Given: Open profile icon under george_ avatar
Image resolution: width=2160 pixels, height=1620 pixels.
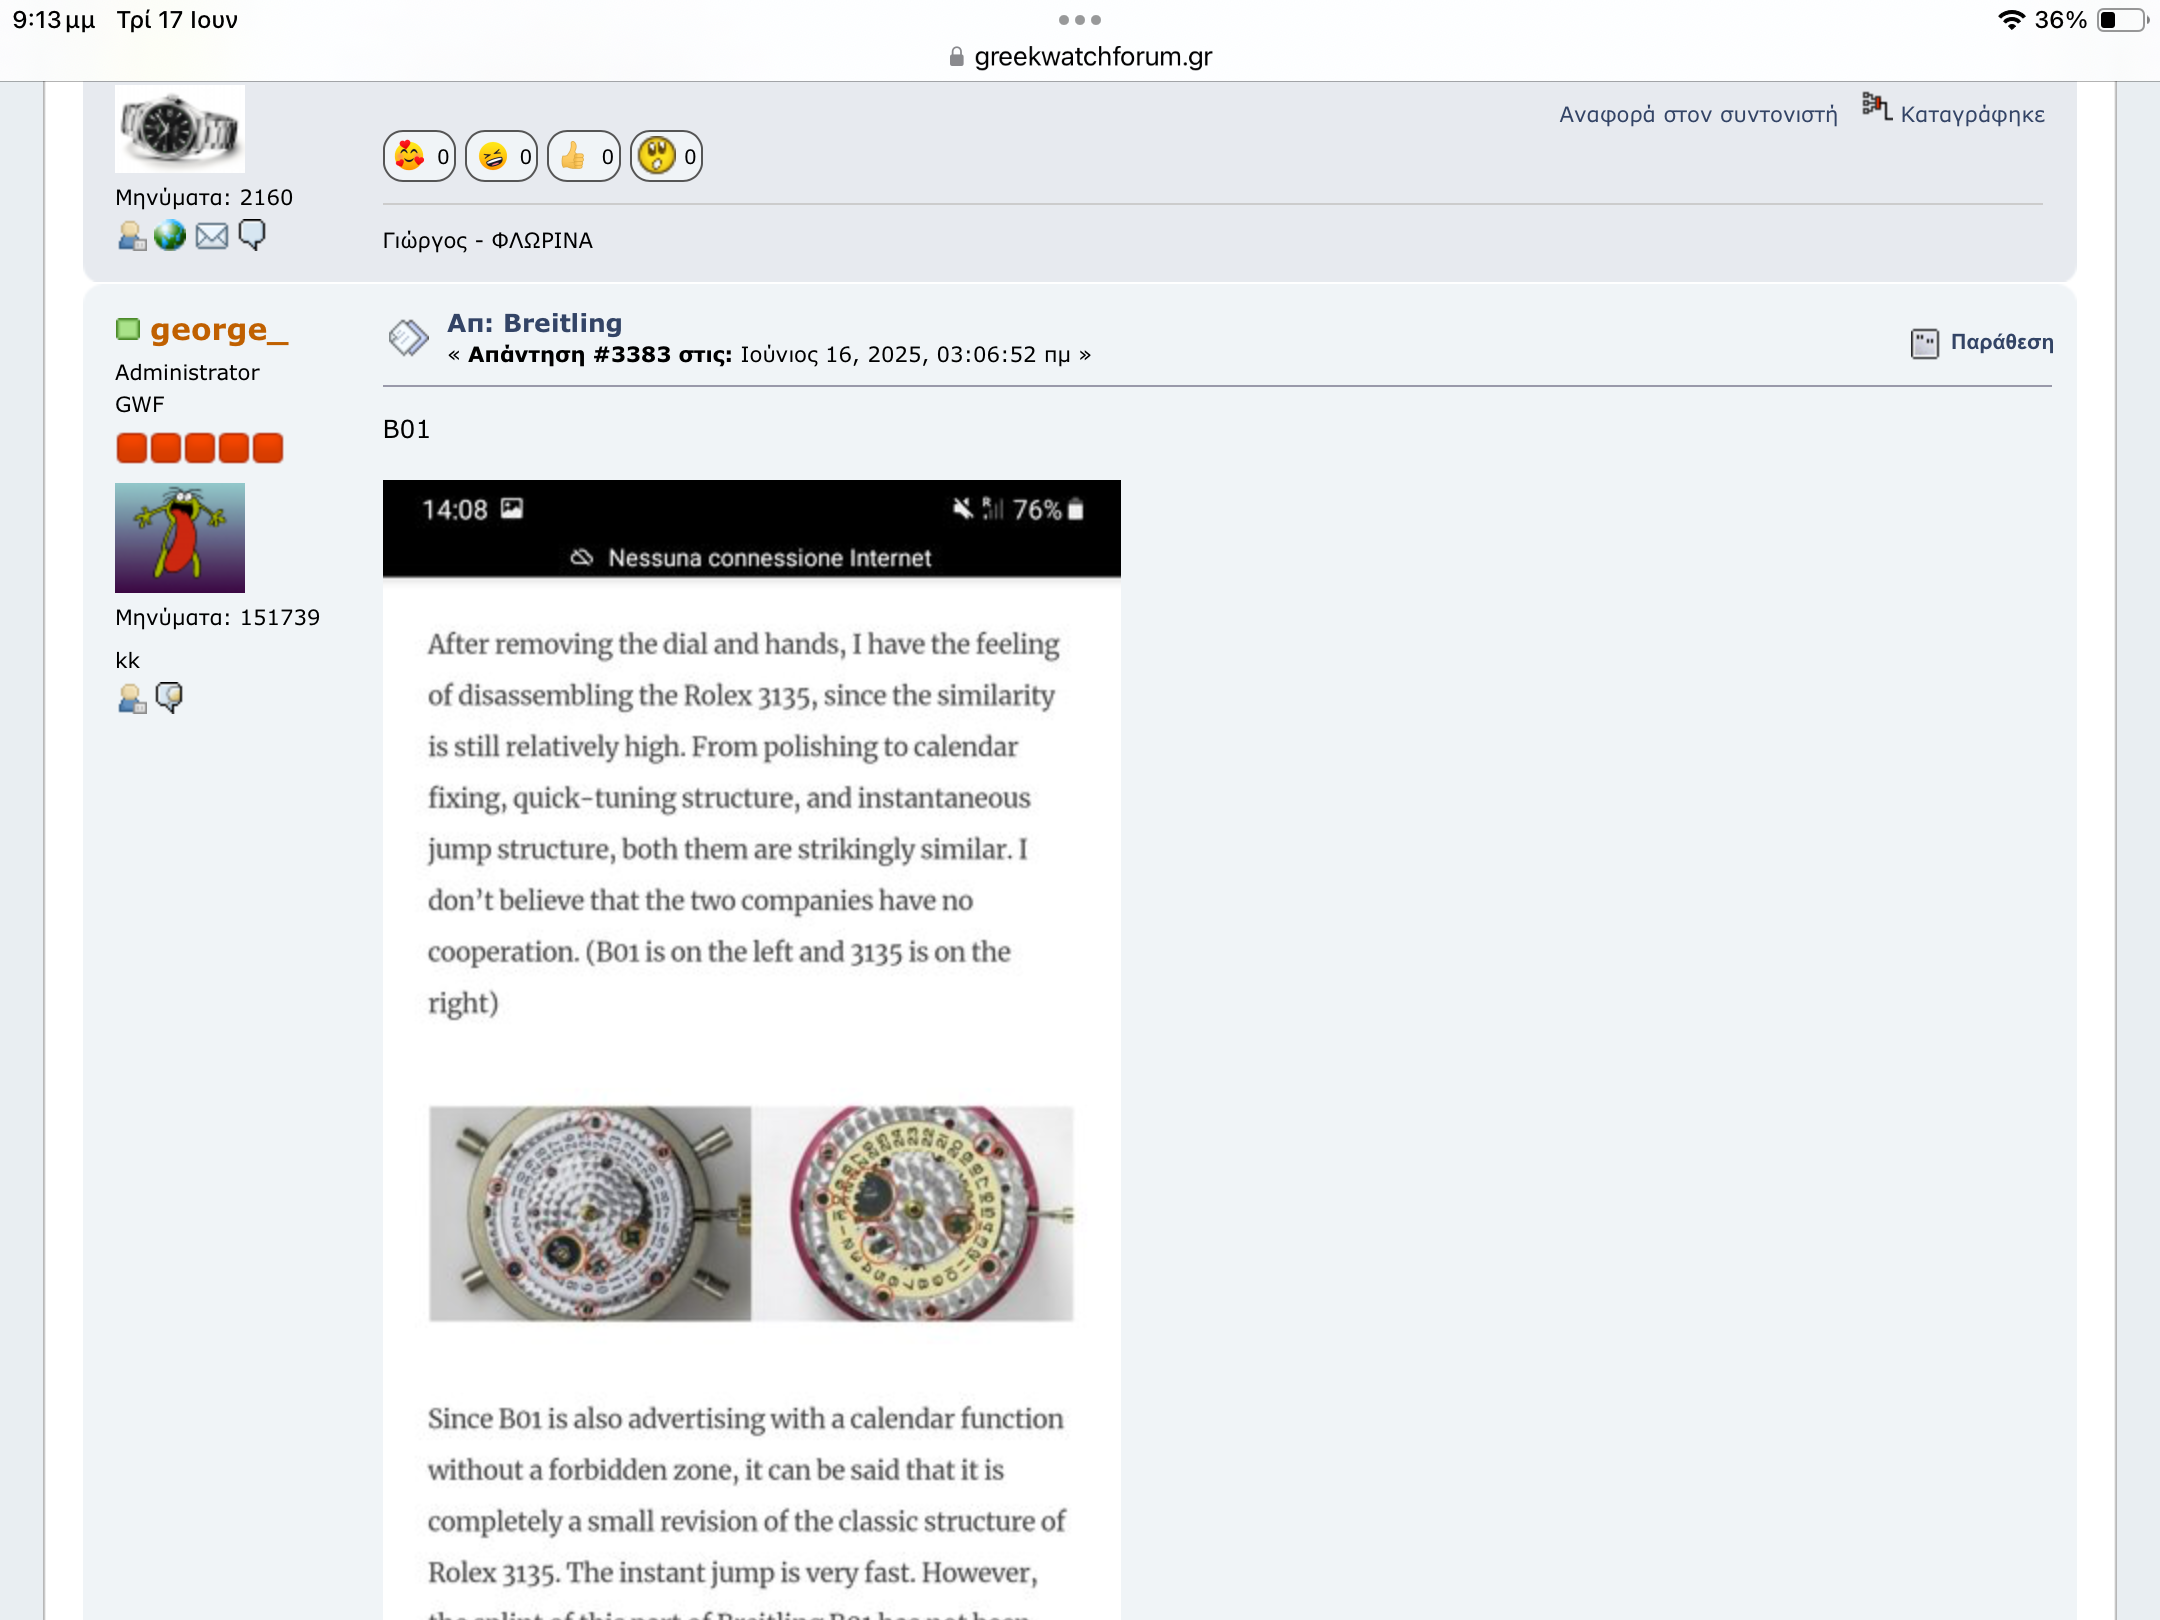Looking at the screenshot, I should pos(131,698).
